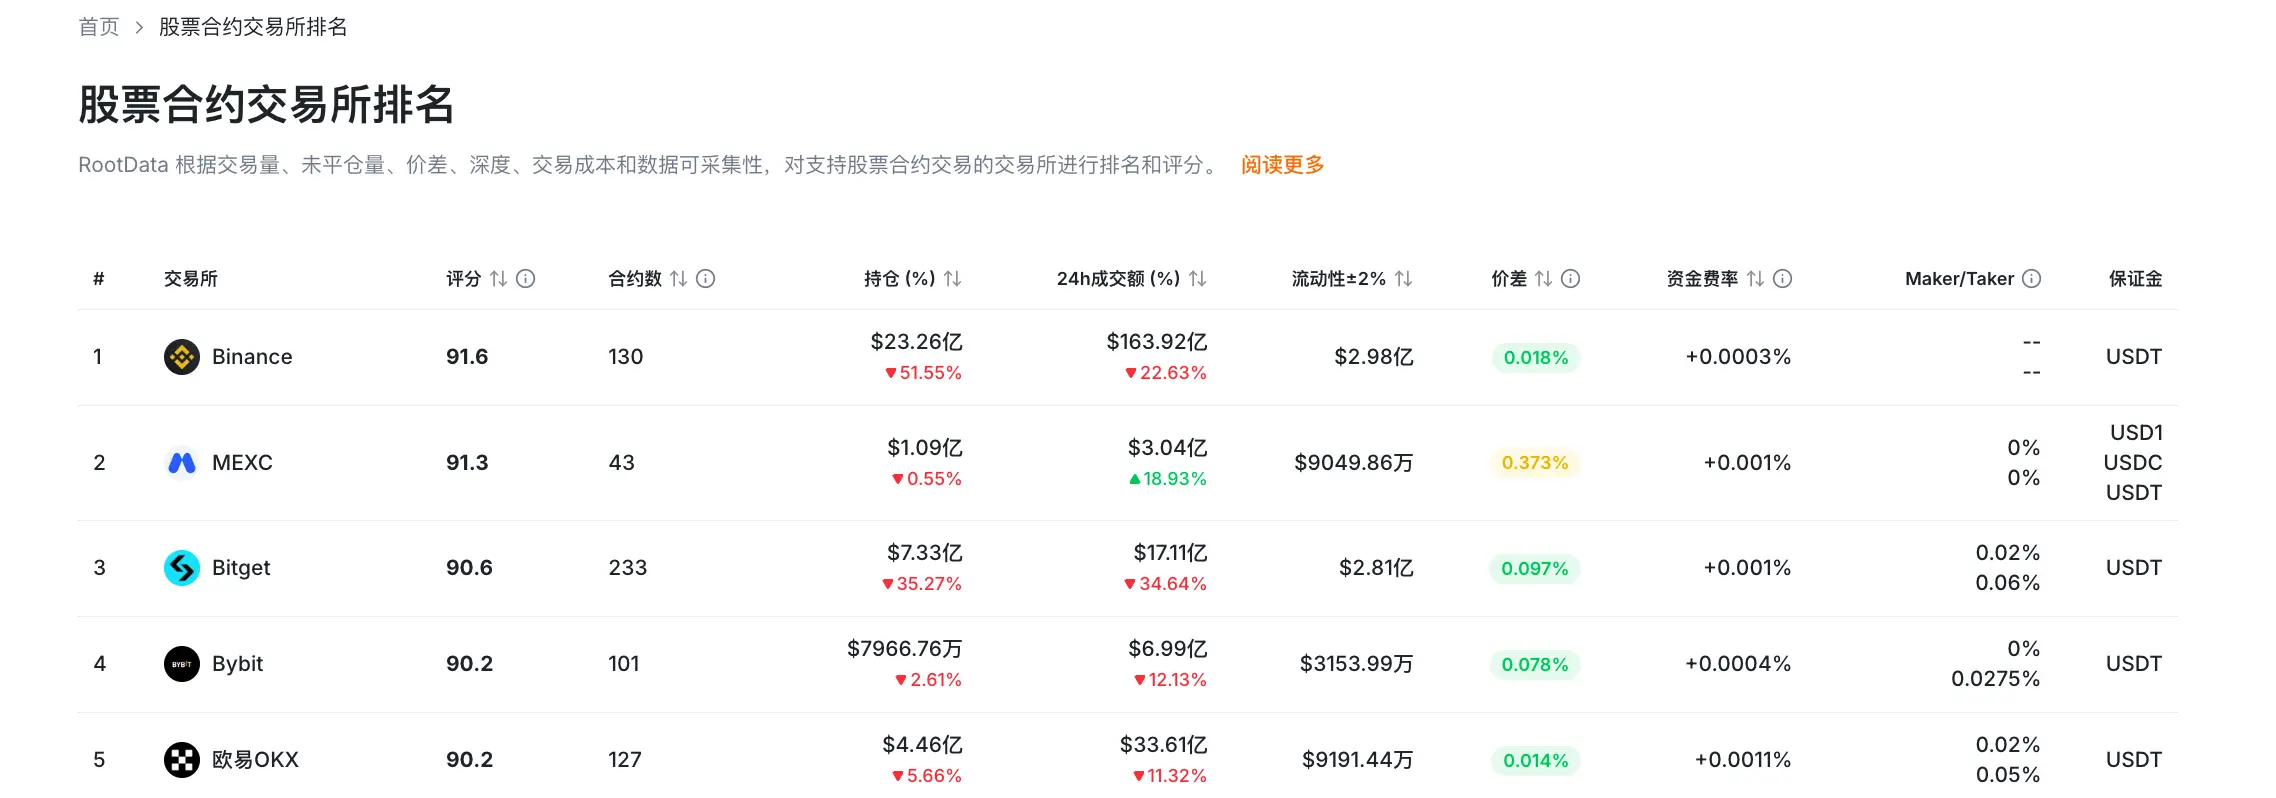Click MEXC margin USDC
The image size is (2276, 798).
point(2133,463)
